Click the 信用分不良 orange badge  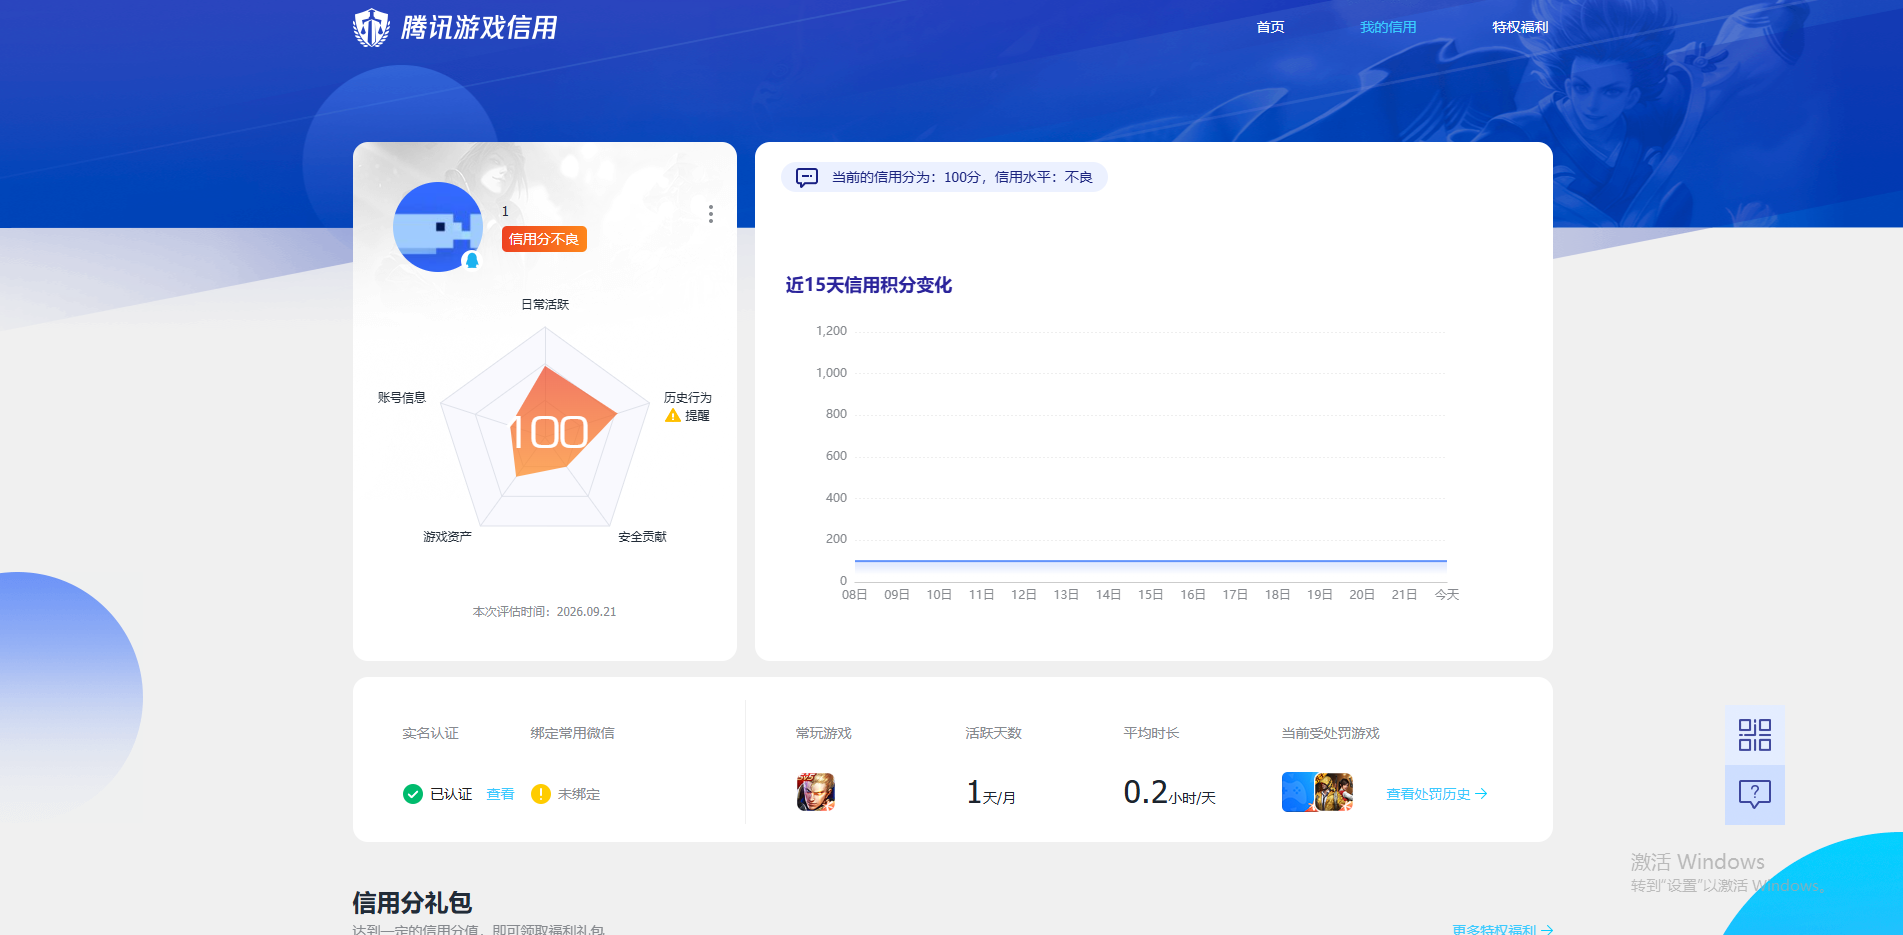tap(544, 239)
